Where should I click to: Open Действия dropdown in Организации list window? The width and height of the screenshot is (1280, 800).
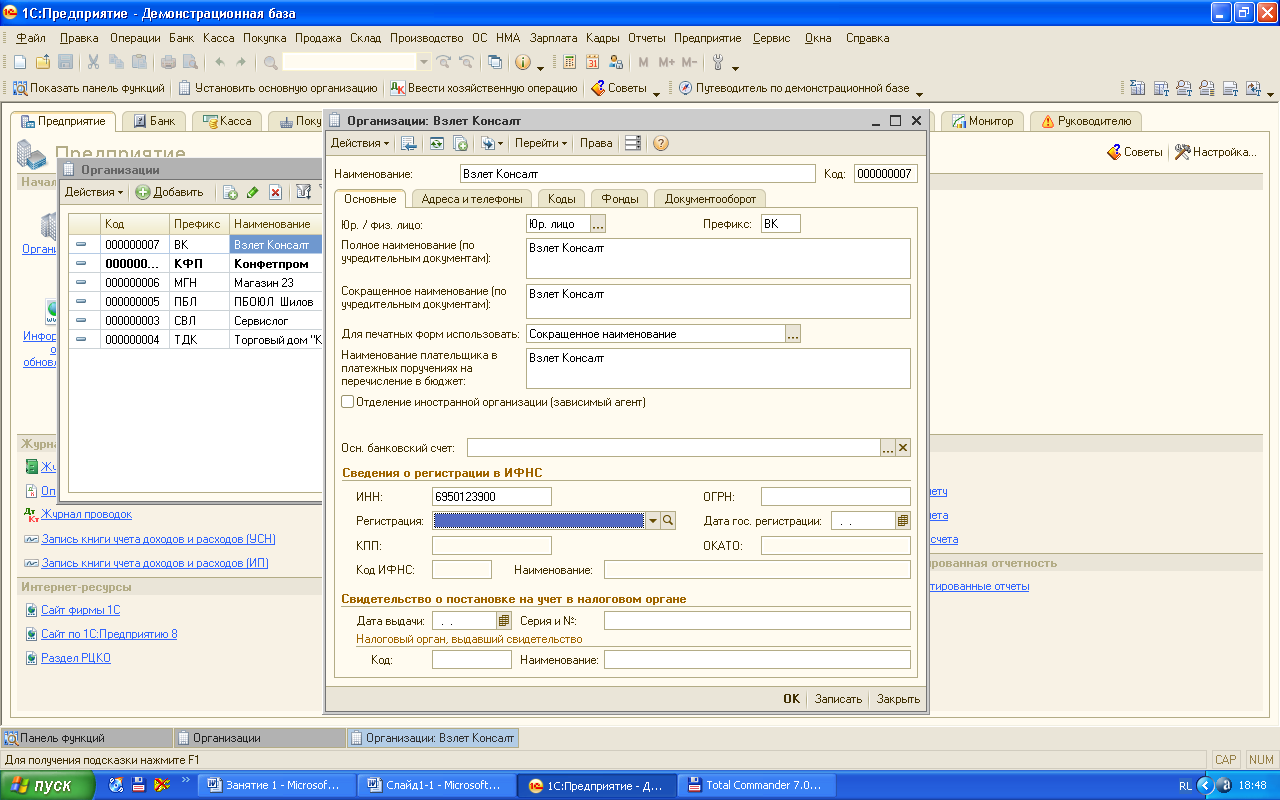point(94,192)
